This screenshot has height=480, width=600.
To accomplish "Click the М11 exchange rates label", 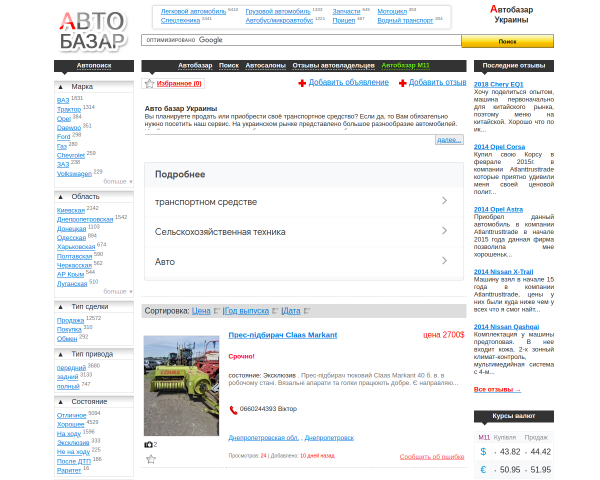I will click(x=484, y=437).
